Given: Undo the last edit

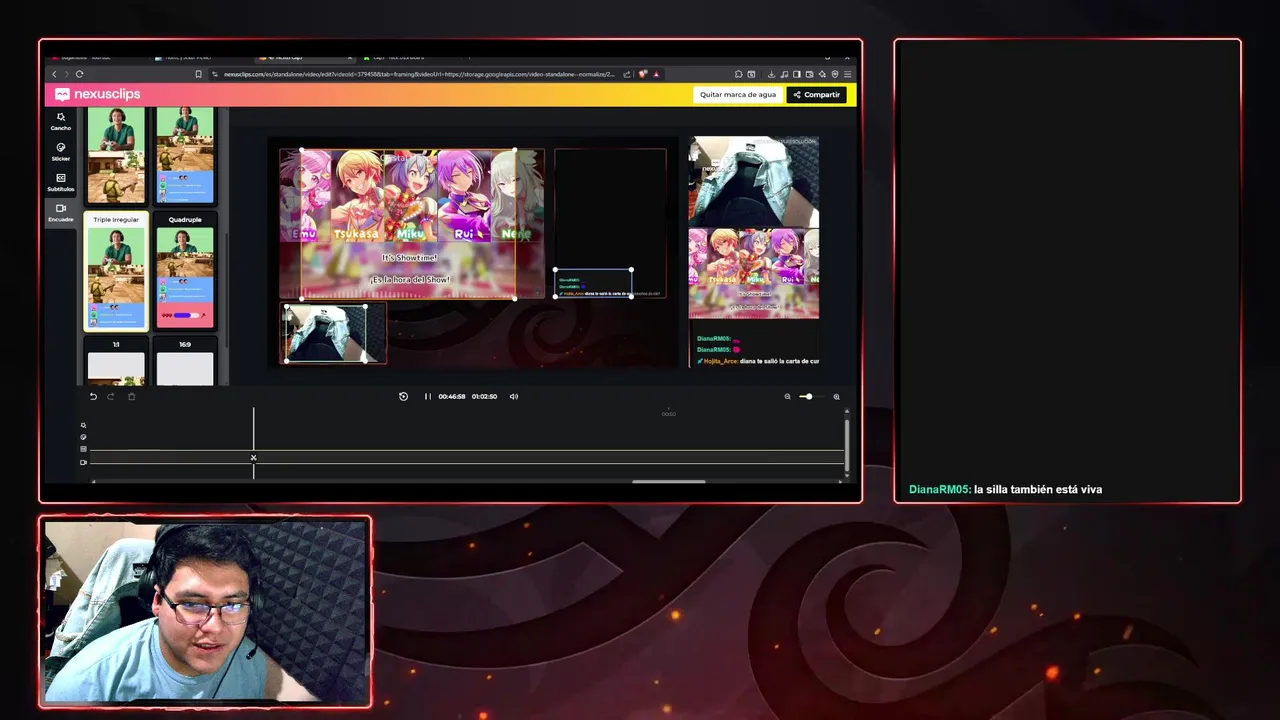Looking at the screenshot, I should pos(93,397).
